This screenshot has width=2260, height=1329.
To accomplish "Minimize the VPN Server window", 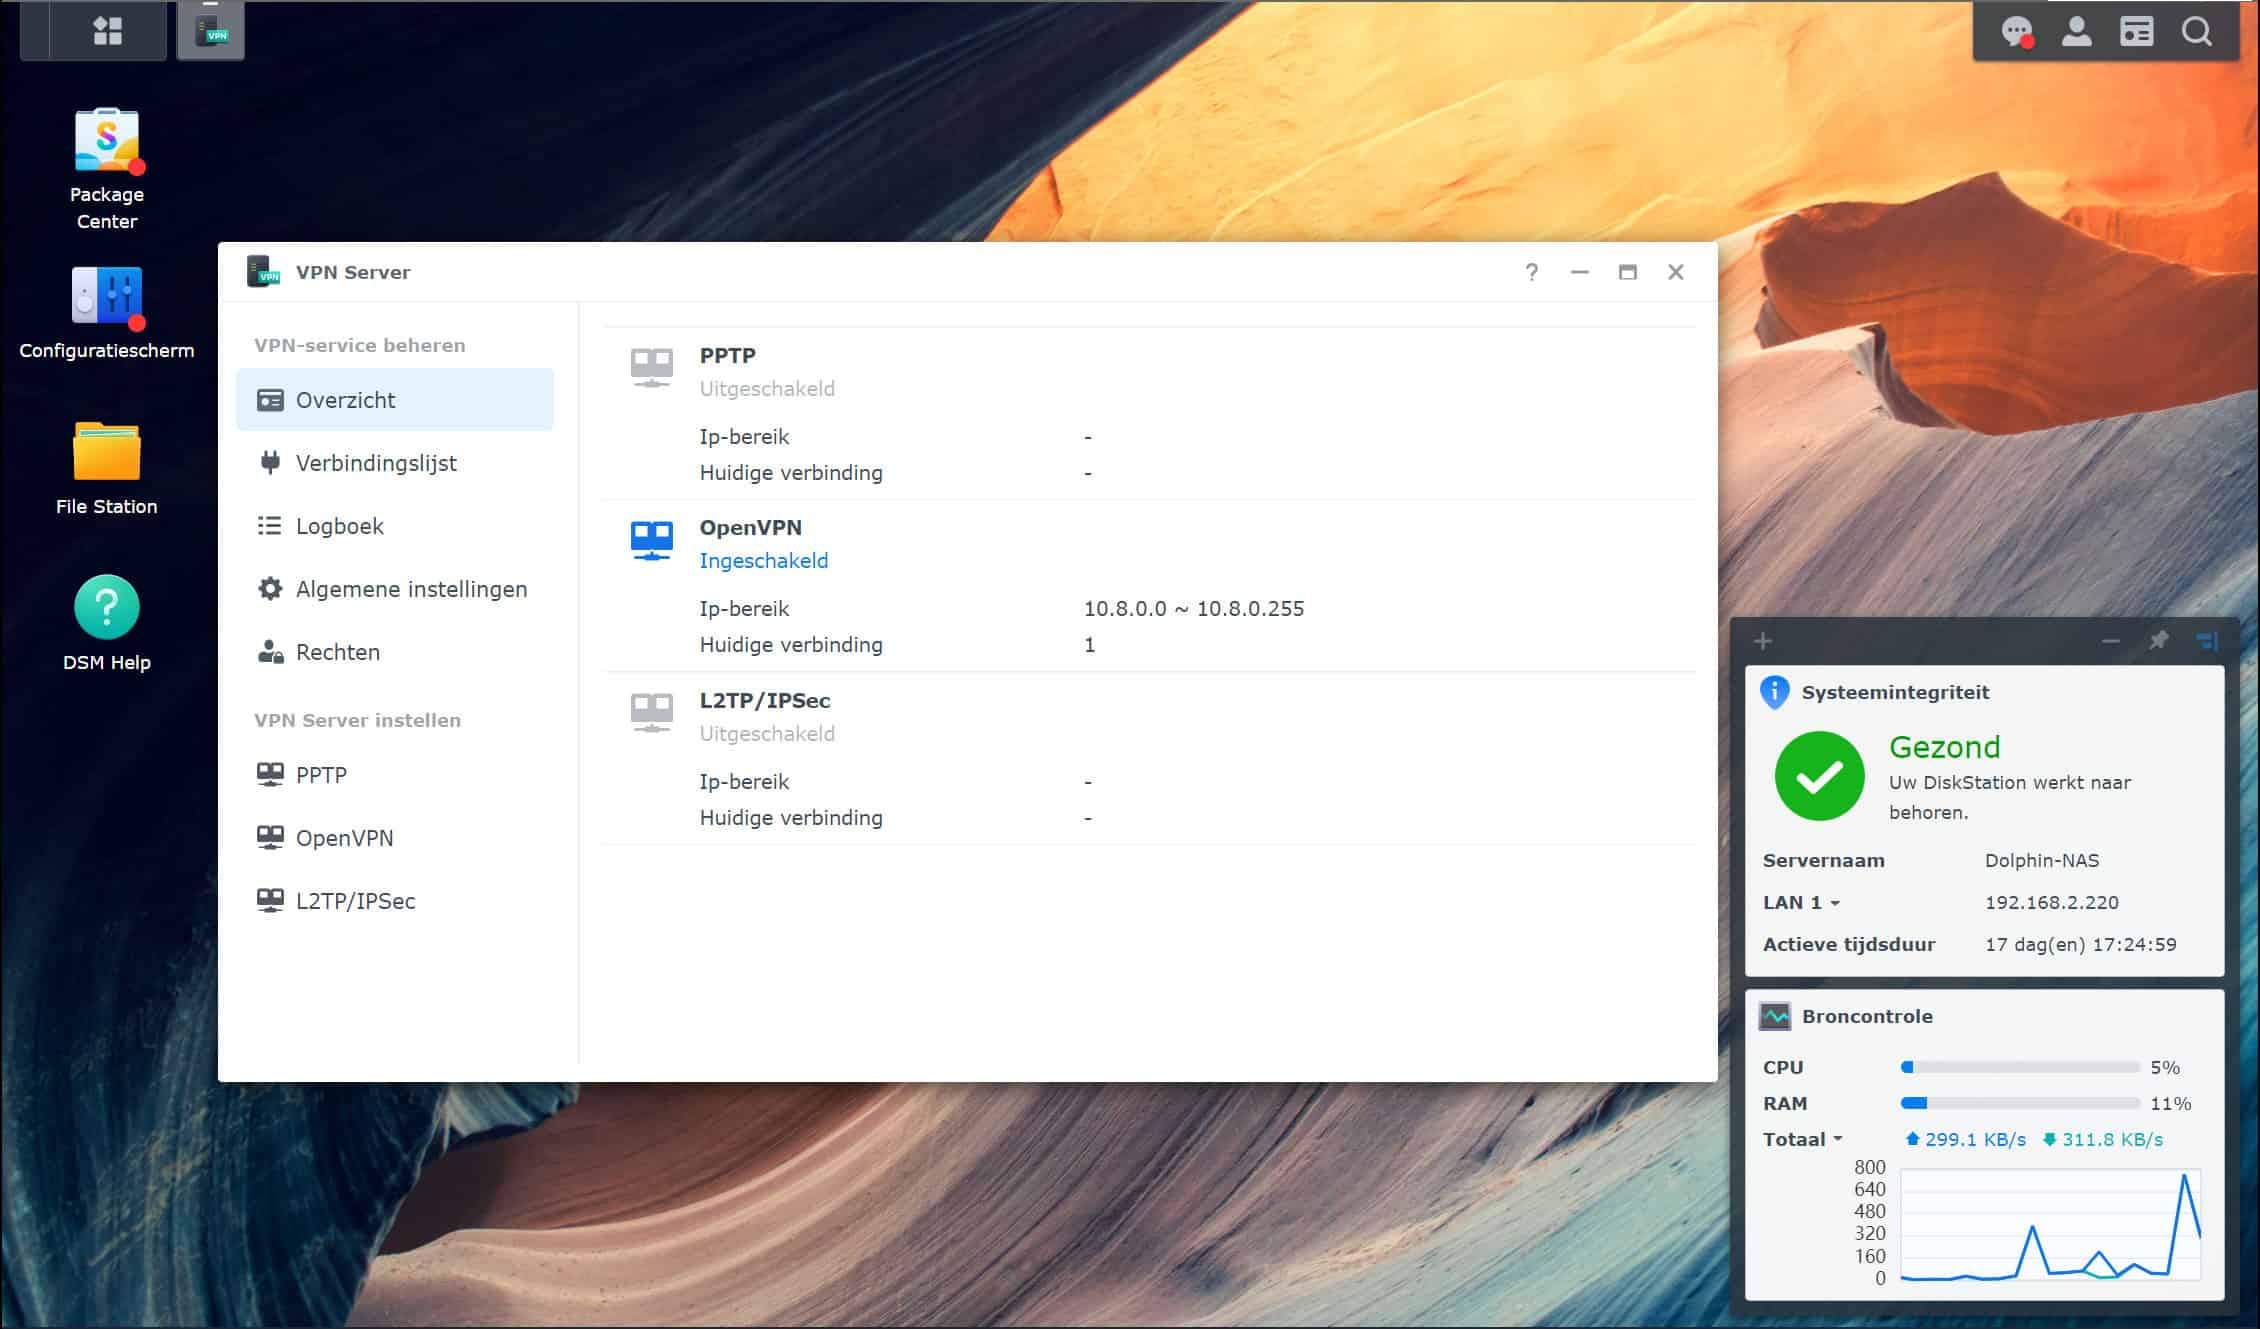I will coord(1579,272).
